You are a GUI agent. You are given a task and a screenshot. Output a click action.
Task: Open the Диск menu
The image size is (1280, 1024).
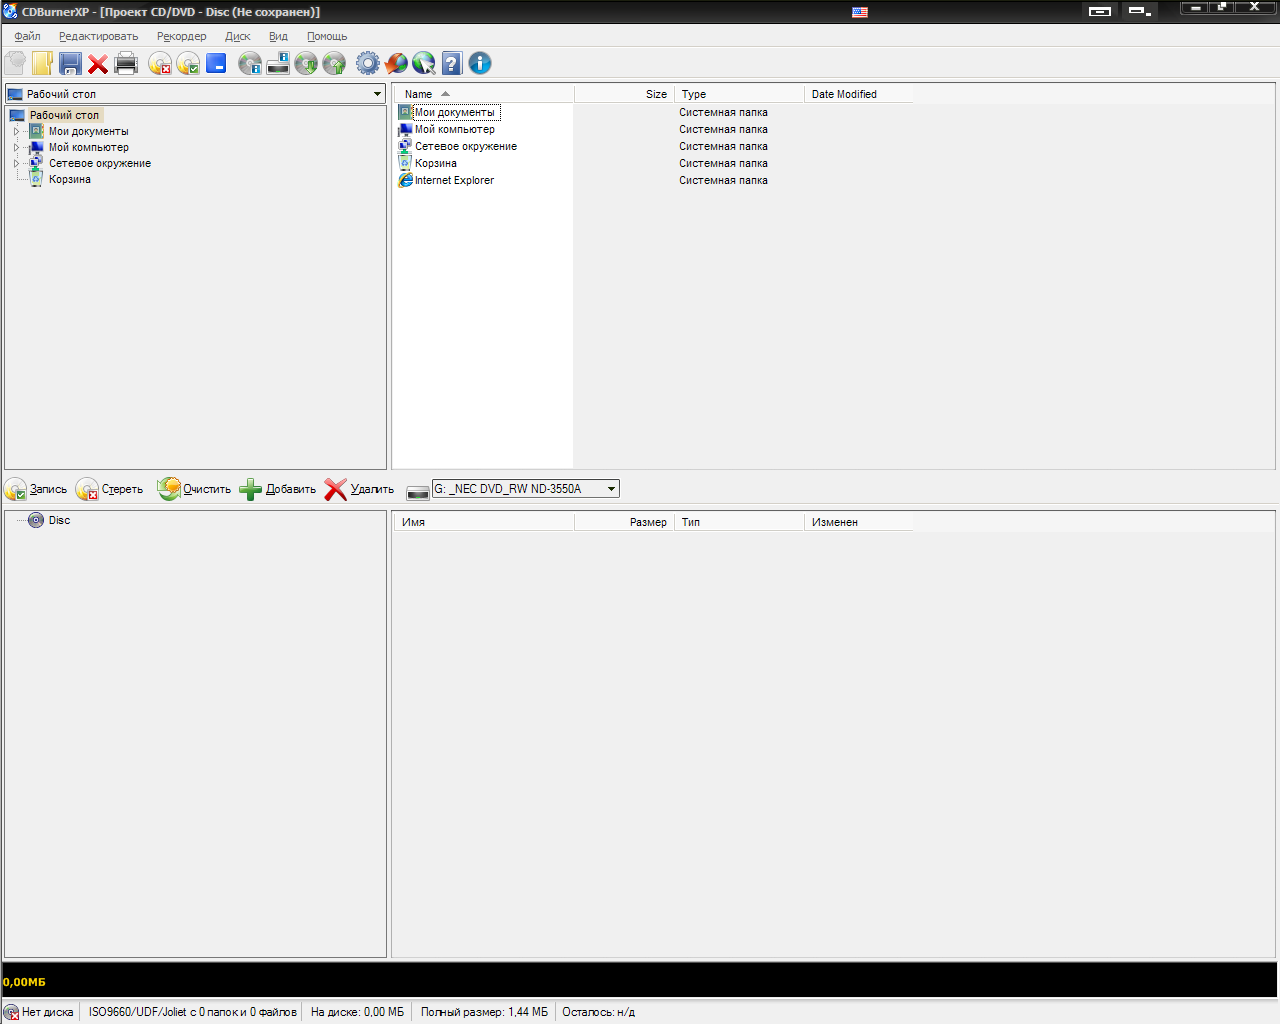(238, 36)
